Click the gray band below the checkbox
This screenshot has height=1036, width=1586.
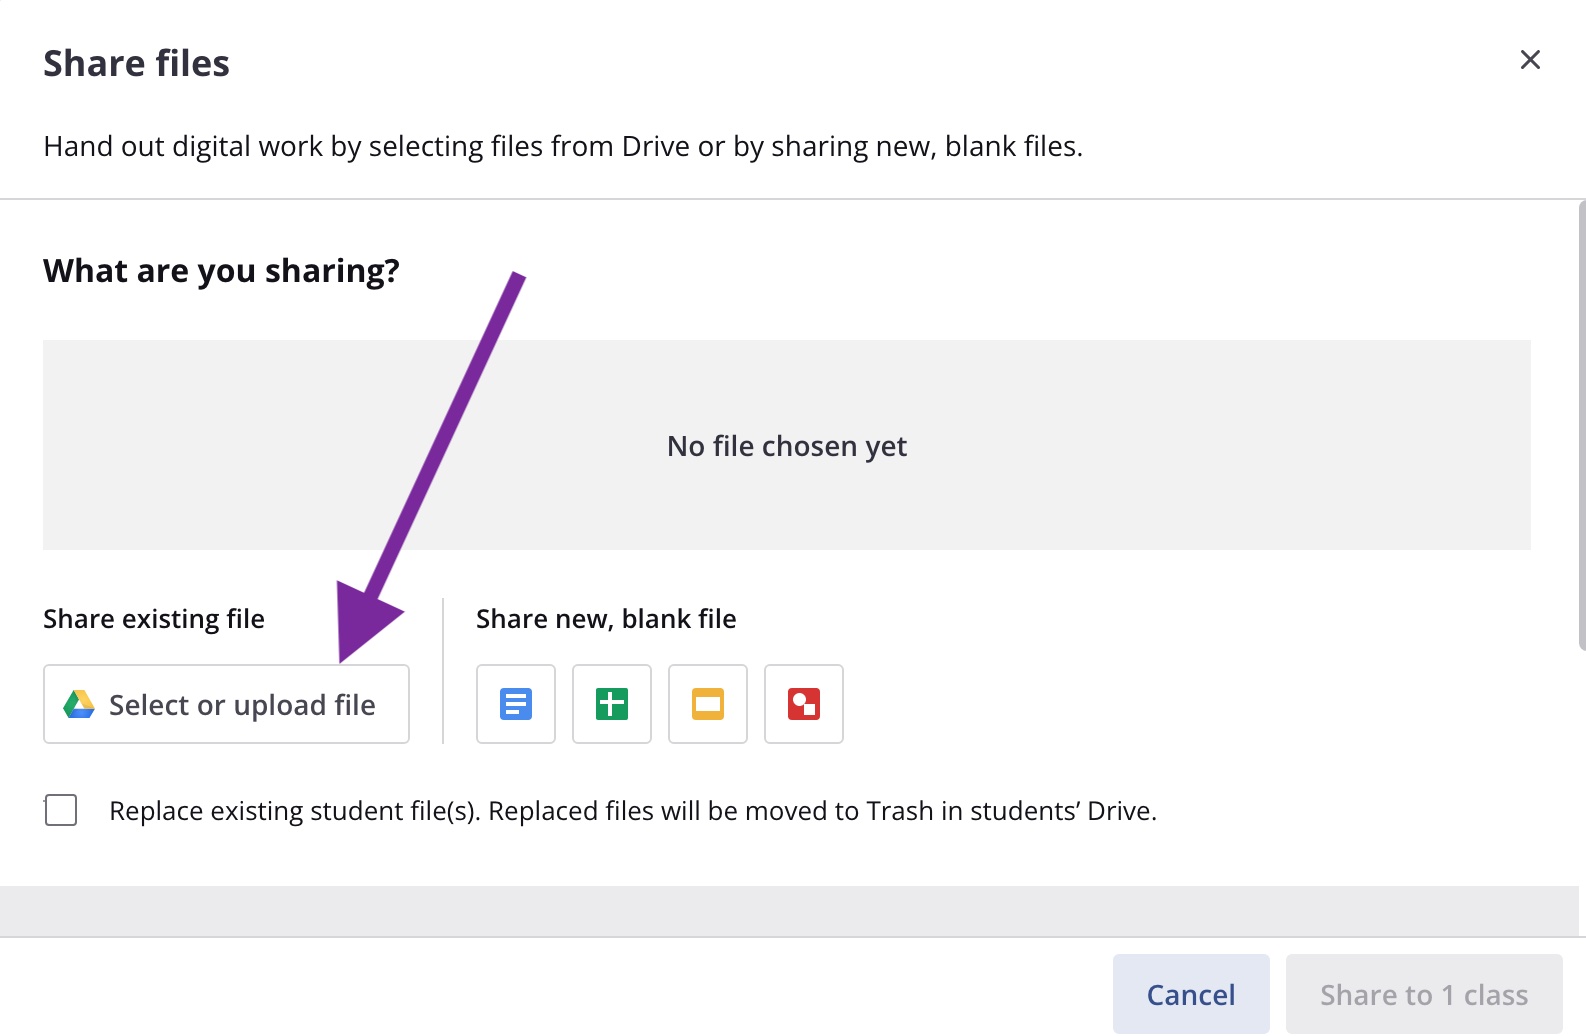[788, 910]
